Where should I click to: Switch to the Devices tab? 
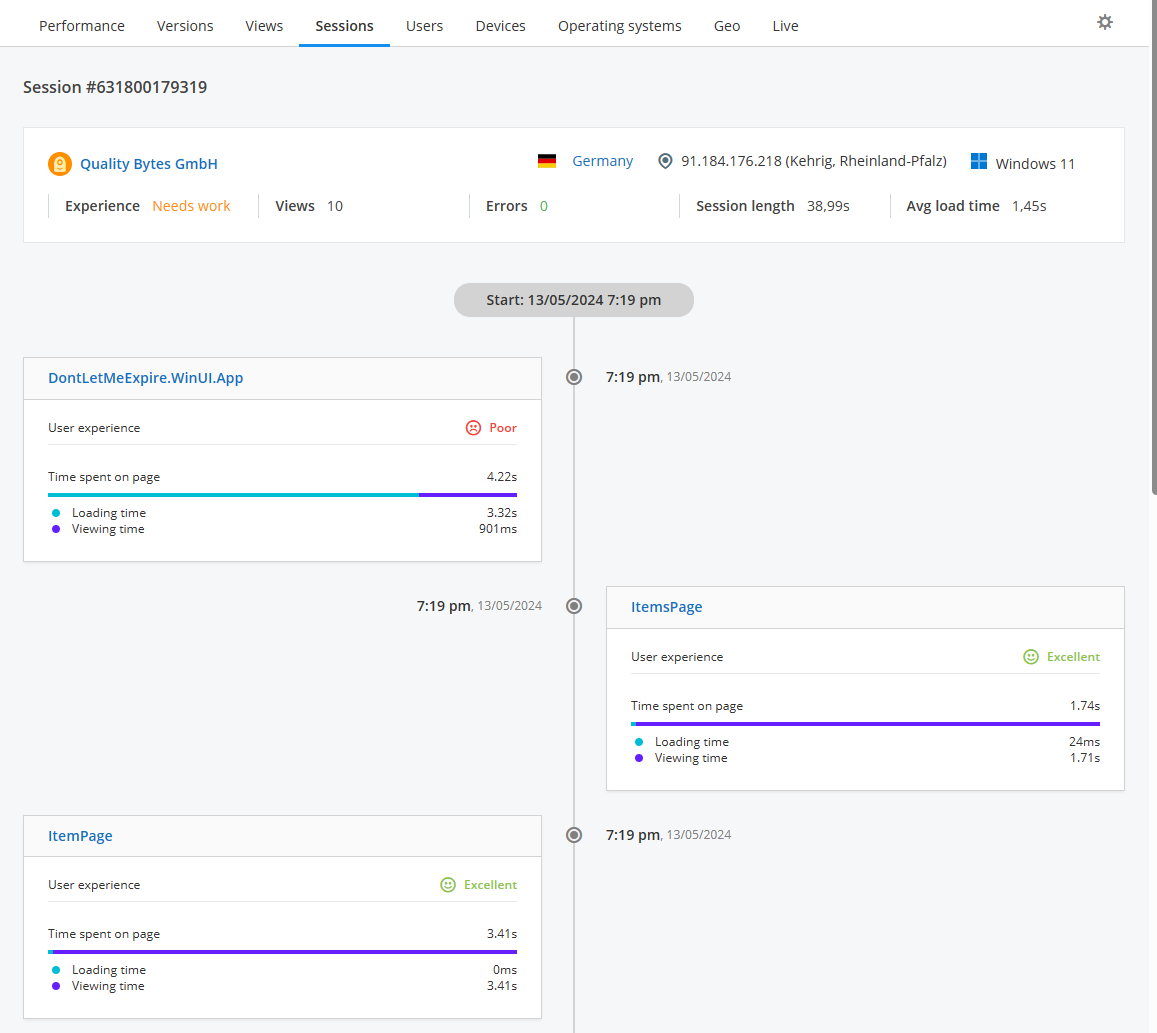pyautogui.click(x=500, y=25)
